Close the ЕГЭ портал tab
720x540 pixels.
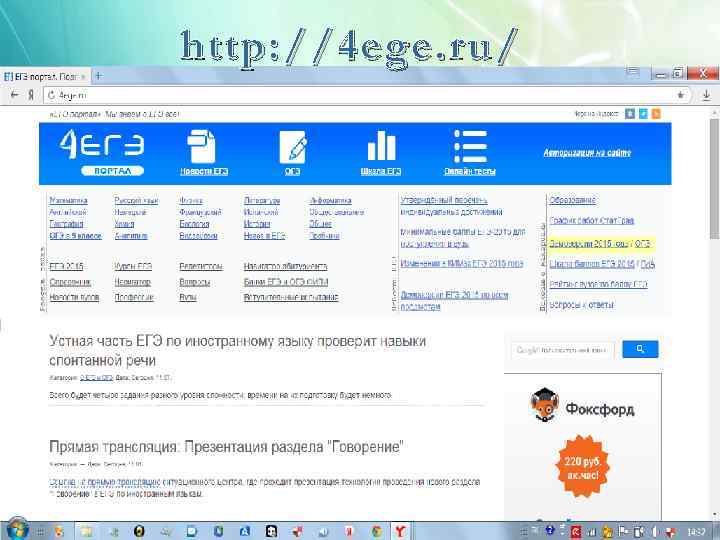[x=83, y=77]
